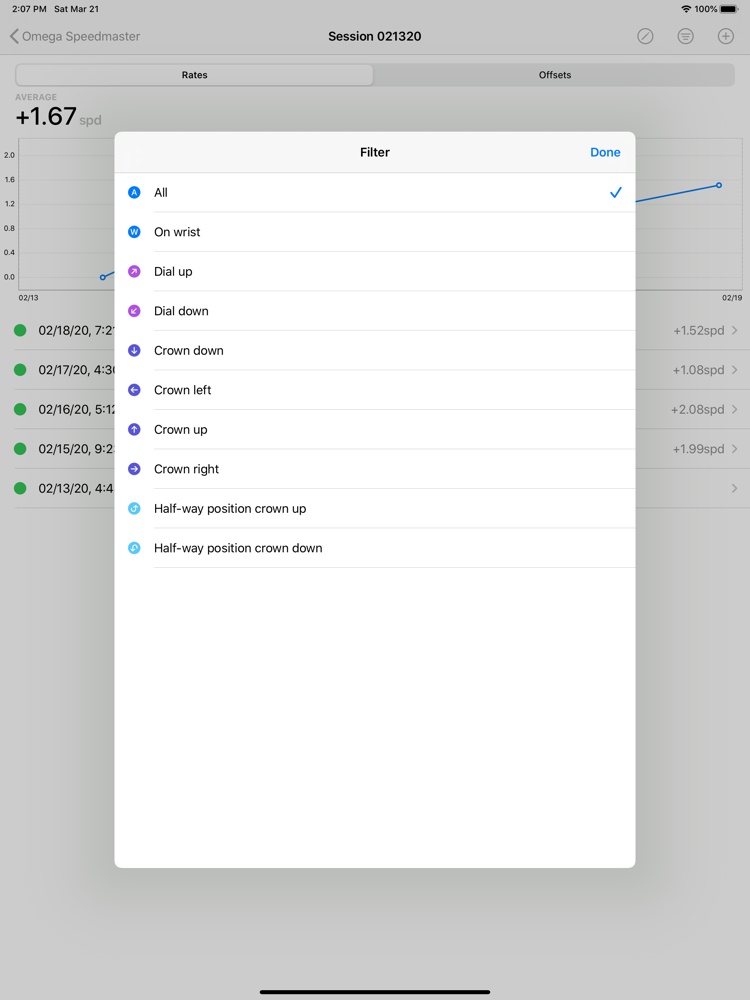The width and height of the screenshot is (750, 1000).
Task: Open the +2.08spd entry disclosure arrow
Action: coord(735,409)
